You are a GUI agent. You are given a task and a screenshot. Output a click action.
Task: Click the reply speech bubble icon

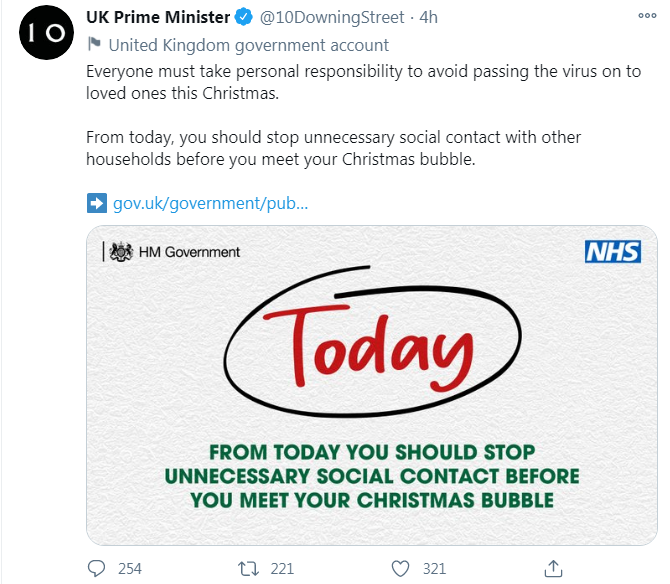point(97,568)
